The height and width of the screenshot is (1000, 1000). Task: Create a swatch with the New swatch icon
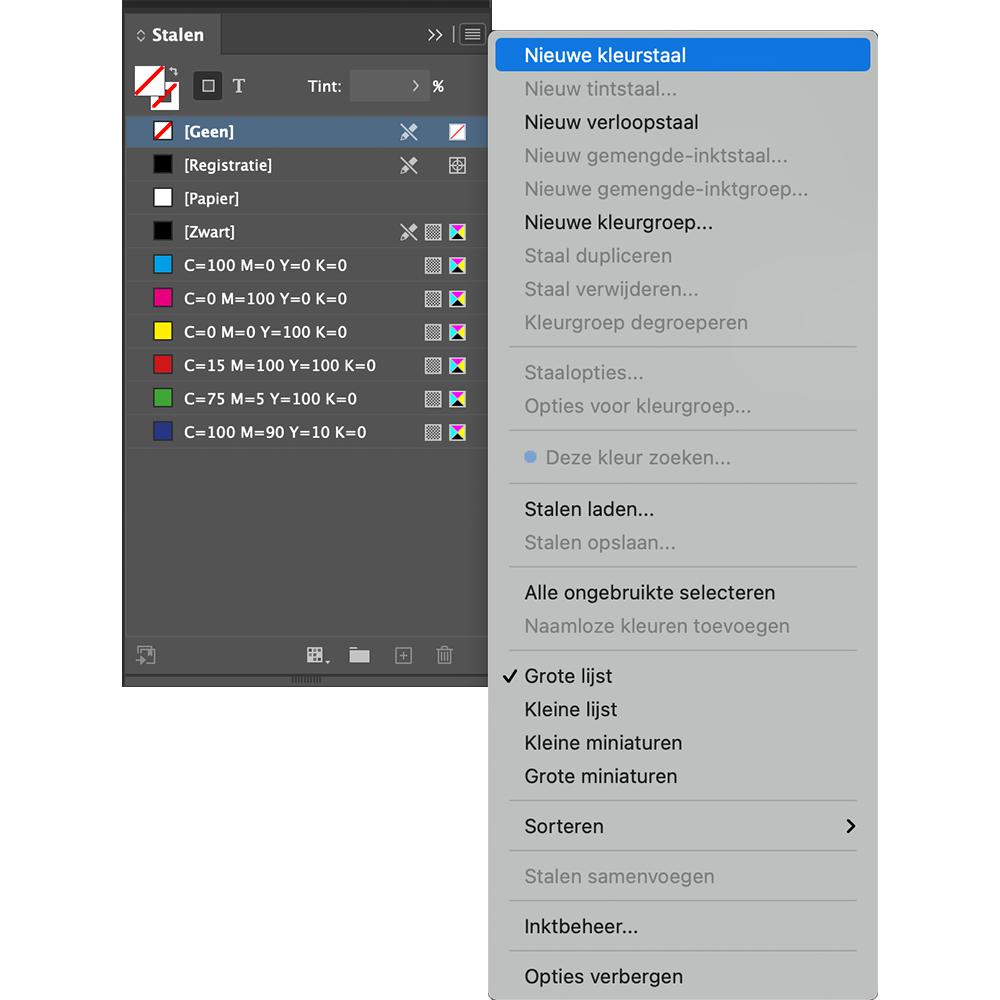pyautogui.click(x=403, y=655)
